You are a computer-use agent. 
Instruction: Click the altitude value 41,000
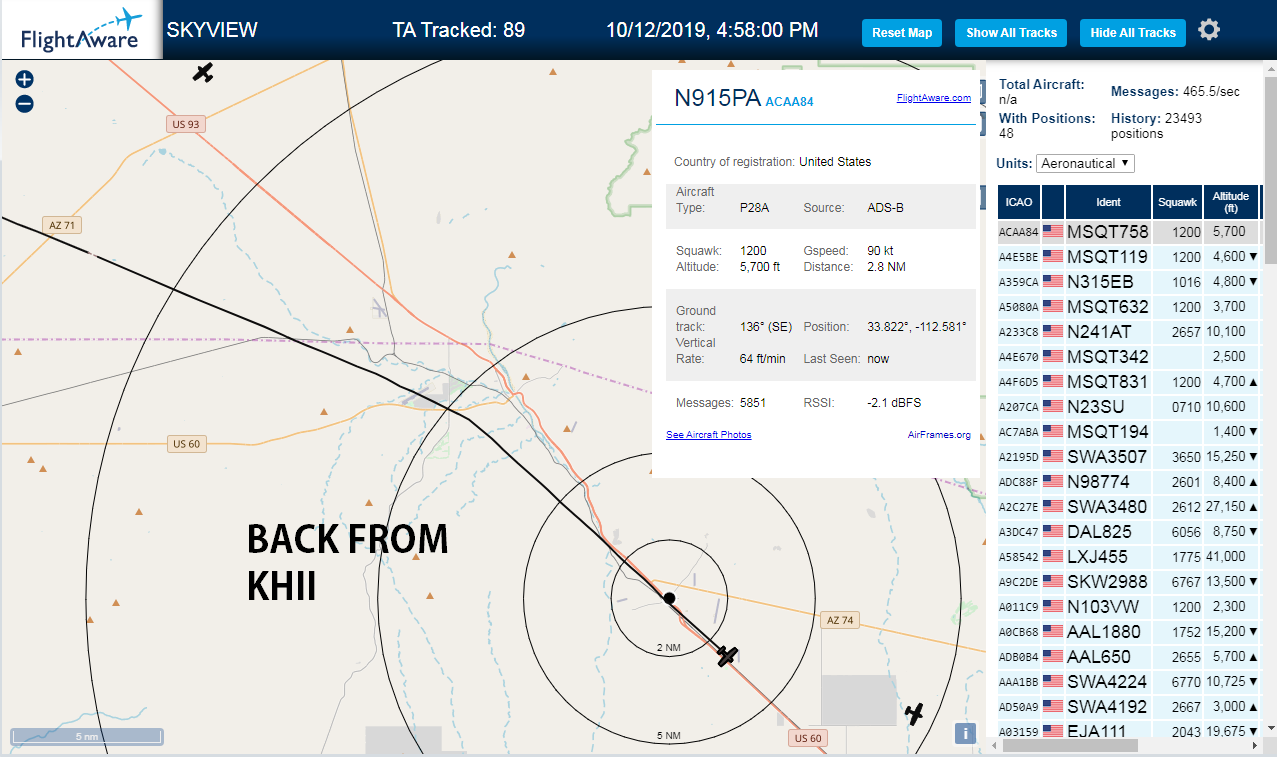click(x=1225, y=556)
